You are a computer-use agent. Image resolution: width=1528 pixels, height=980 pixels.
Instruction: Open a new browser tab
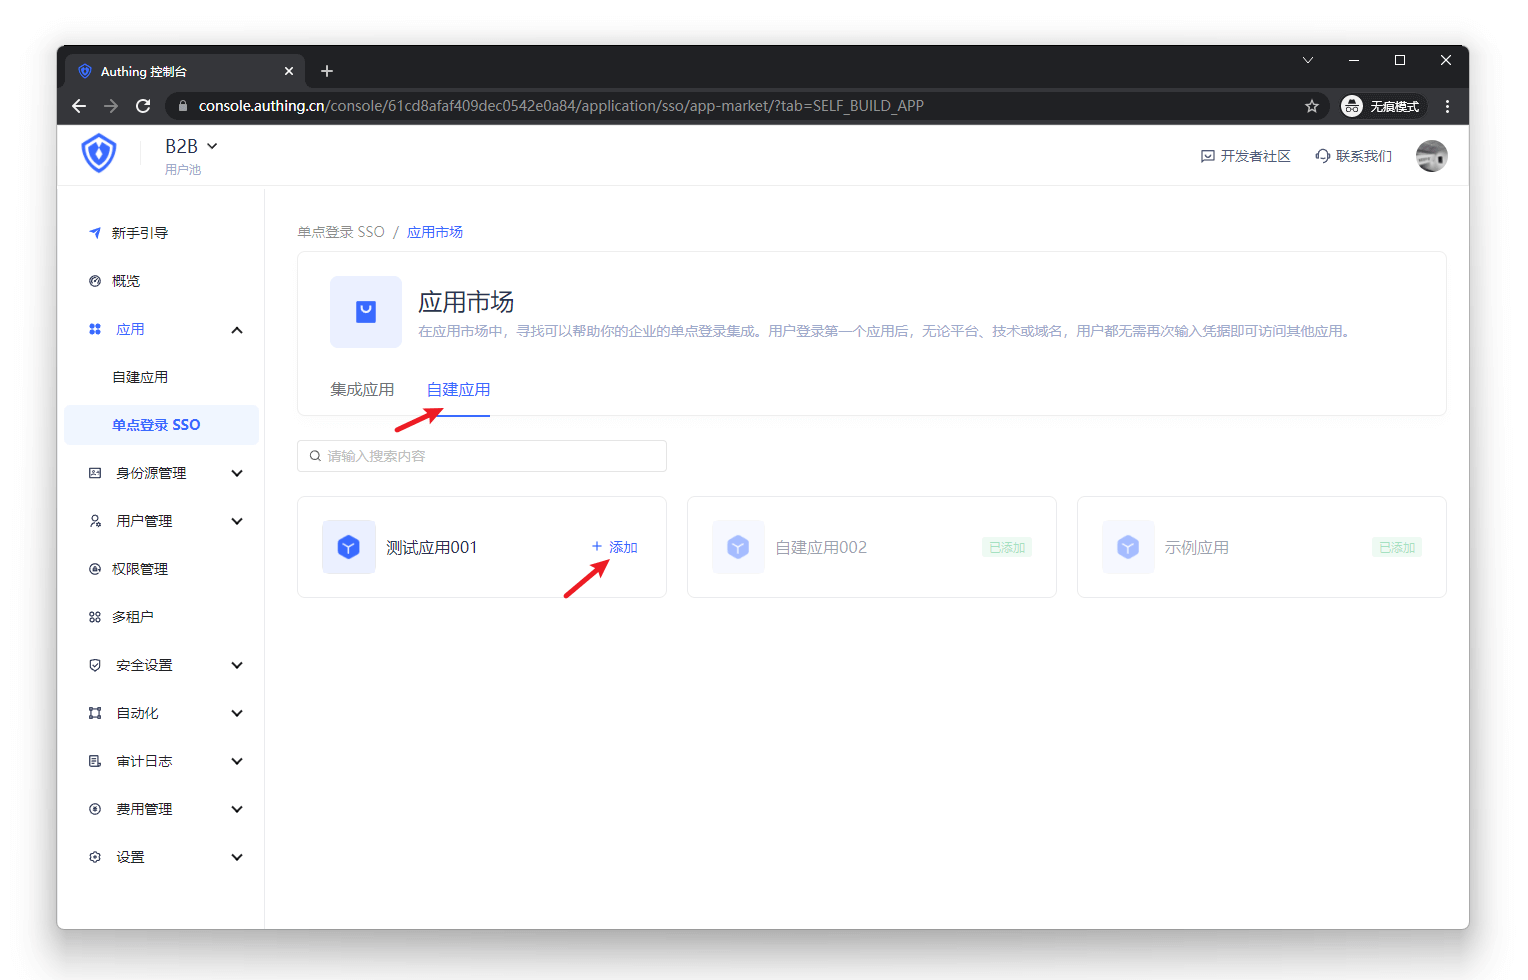pos(327,71)
